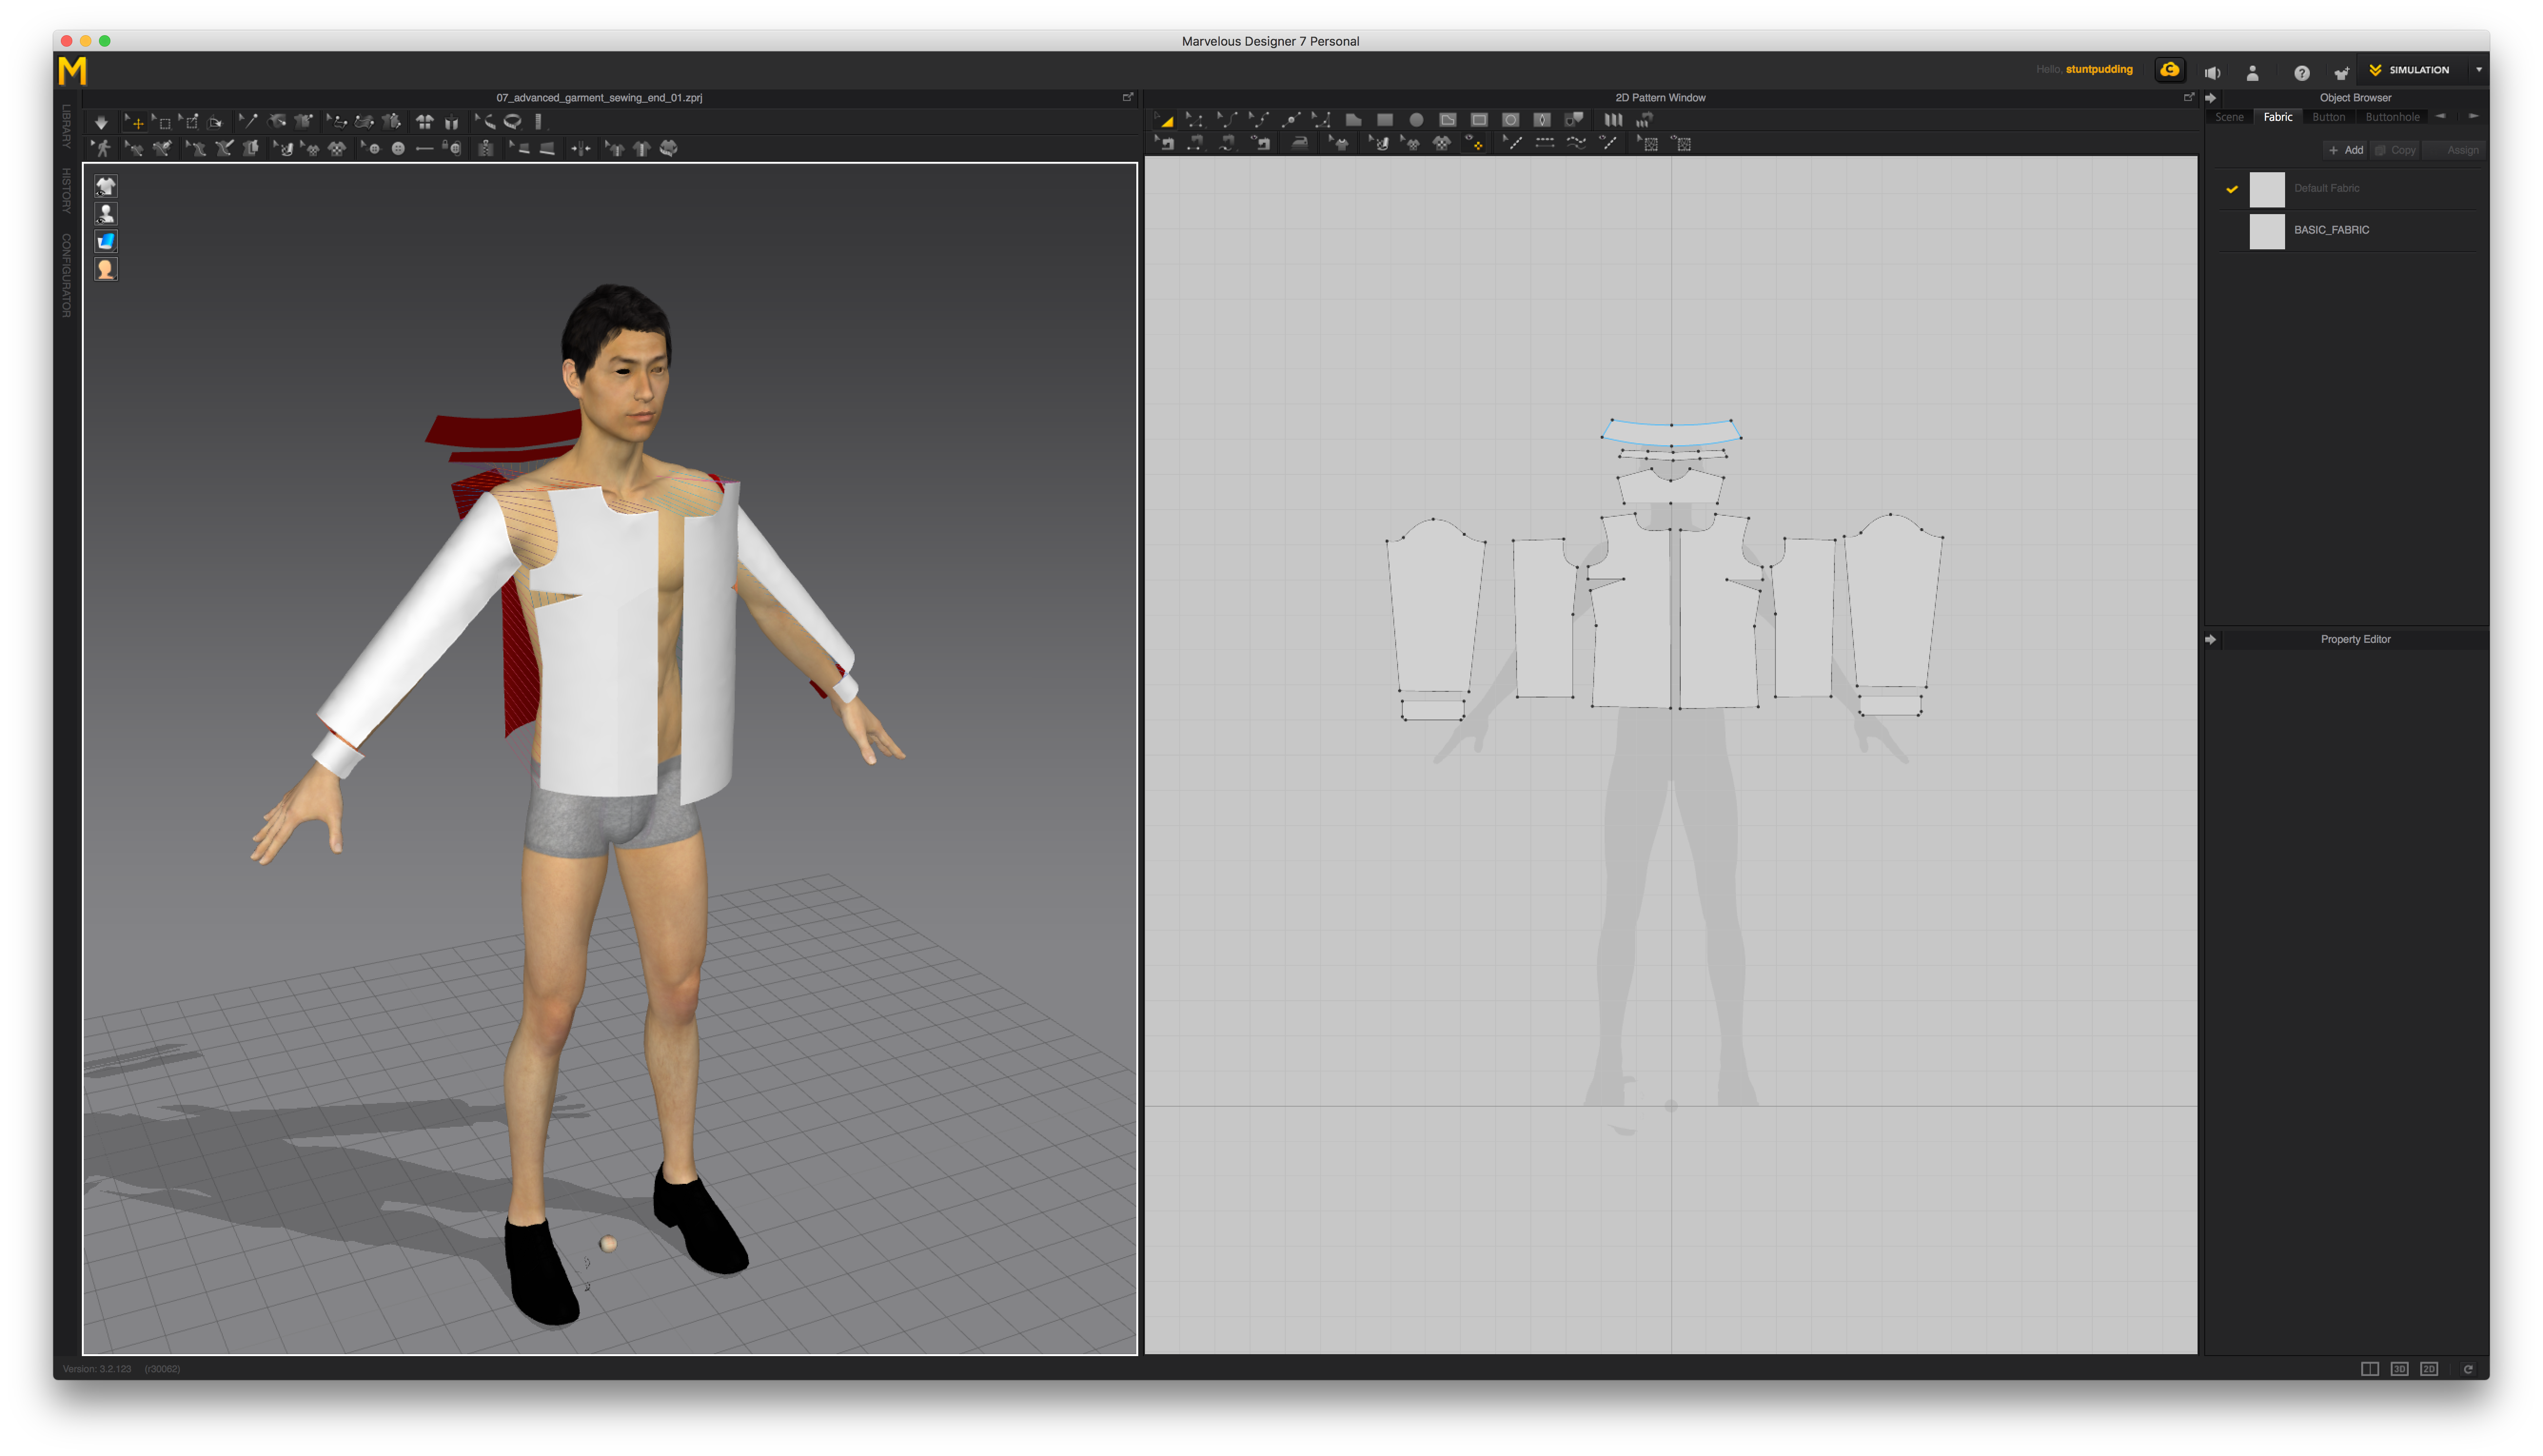Switch to the Button tab
The height and width of the screenshot is (1456, 2543).
tap(2328, 117)
